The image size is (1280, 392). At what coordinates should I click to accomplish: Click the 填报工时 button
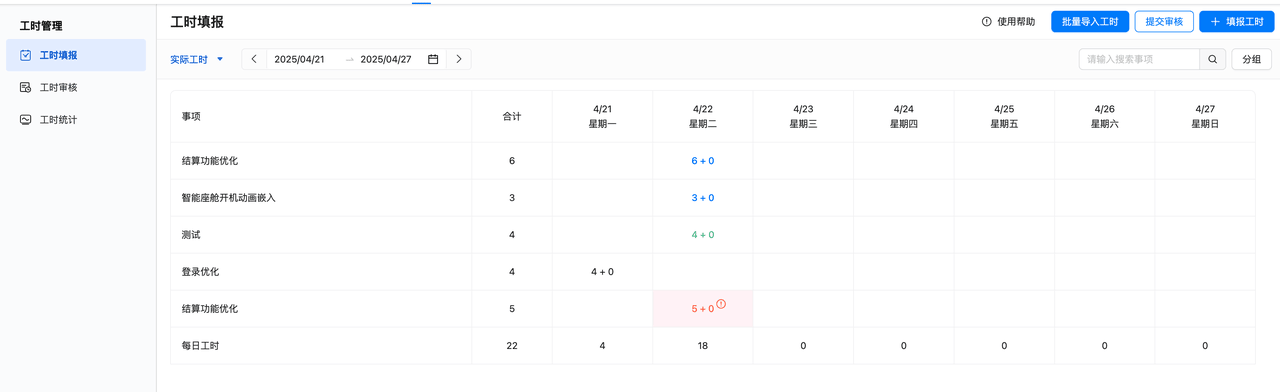1236,22
